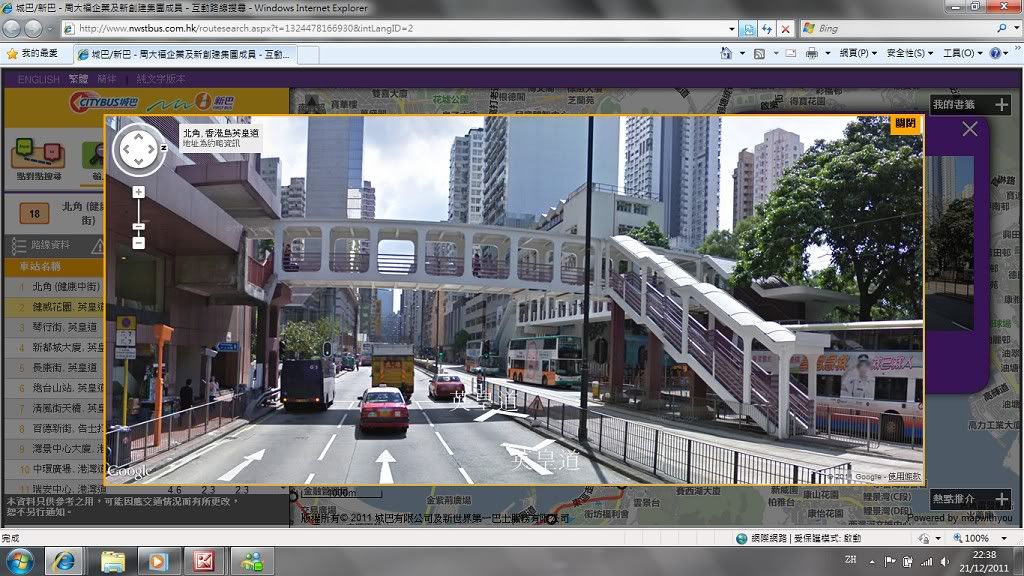The image size is (1024, 576).
Task: Open the red chart application on the taskbar
Action: [x=204, y=562]
